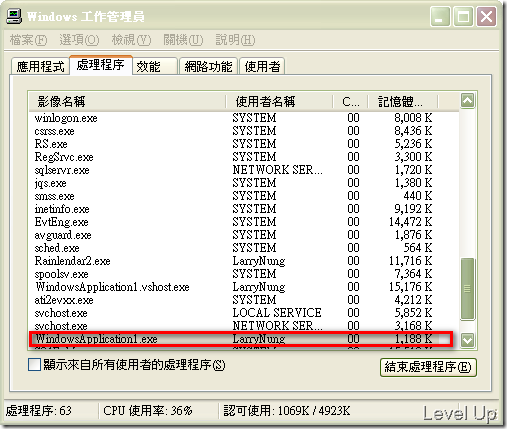The width and height of the screenshot is (507, 429).
Task: Enable 顯示來自所有使用者的處理程序 checkbox
Action: [x=34, y=365]
